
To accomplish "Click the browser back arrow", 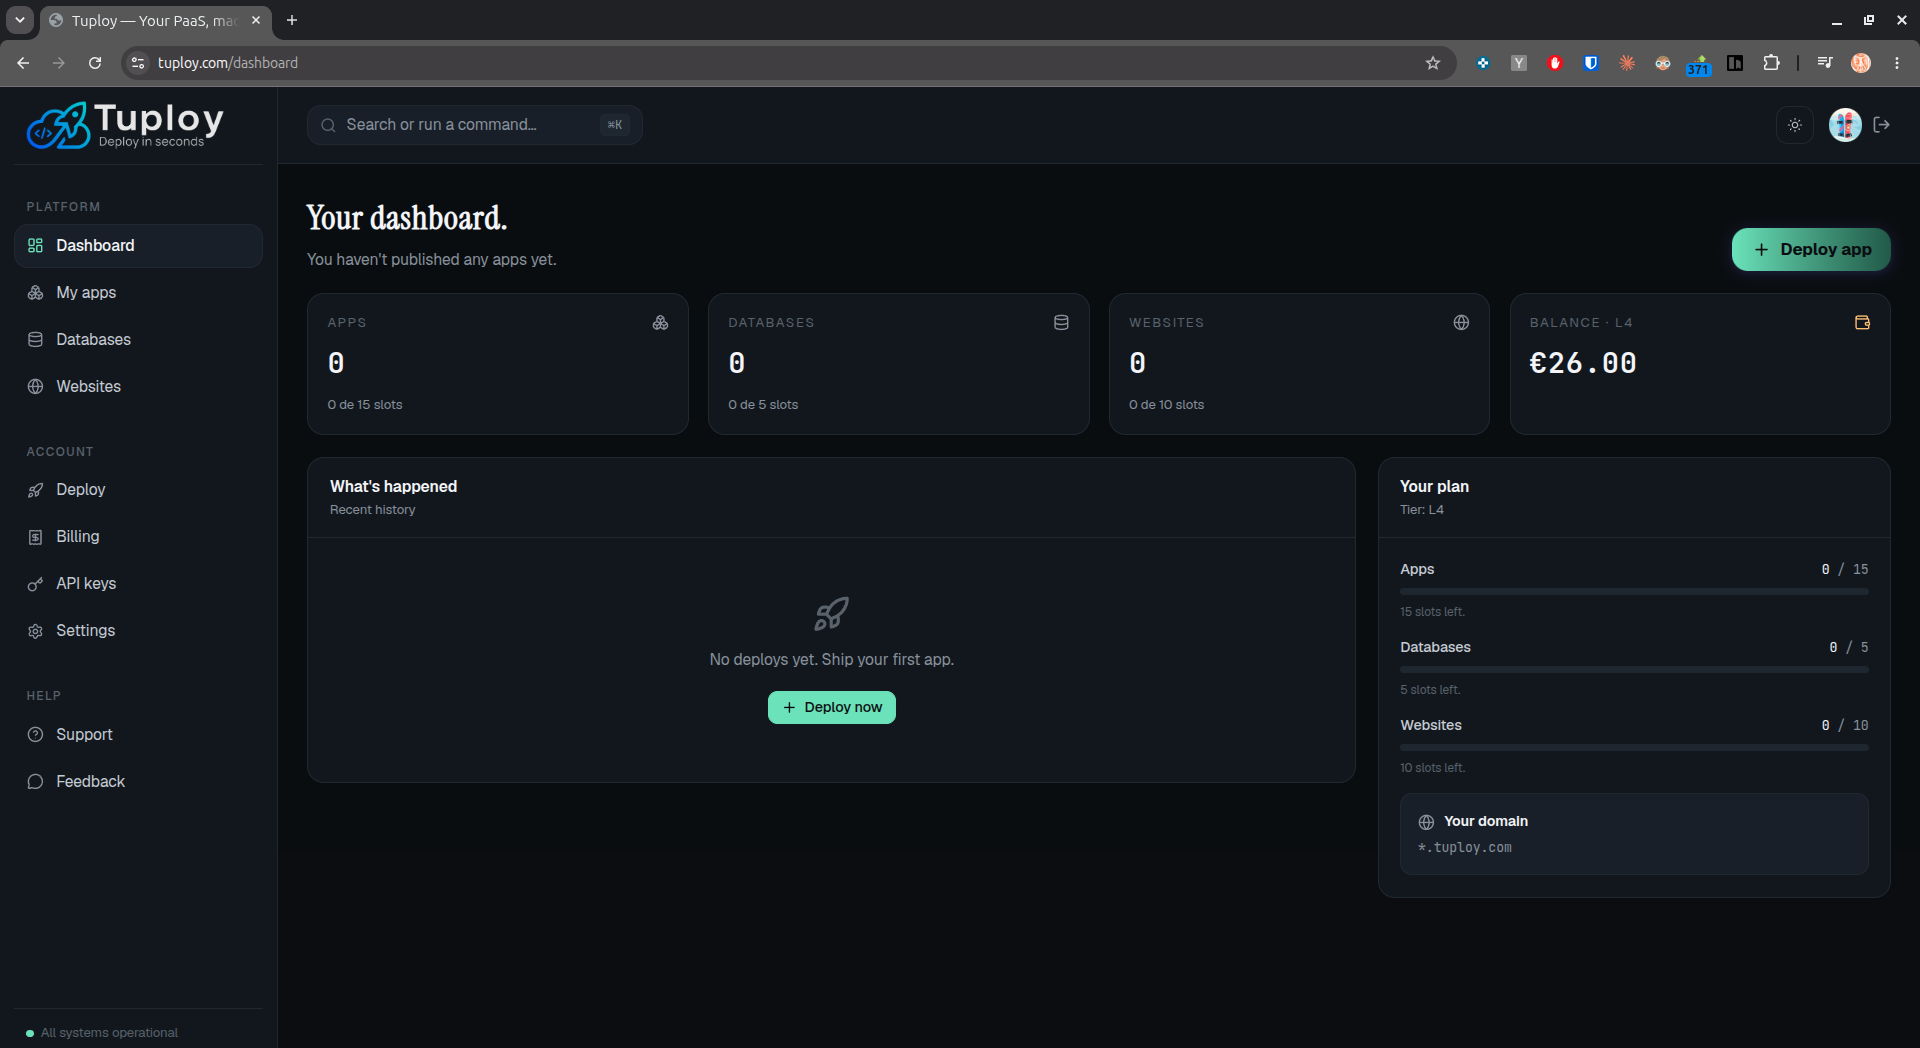I will [x=23, y=63].
